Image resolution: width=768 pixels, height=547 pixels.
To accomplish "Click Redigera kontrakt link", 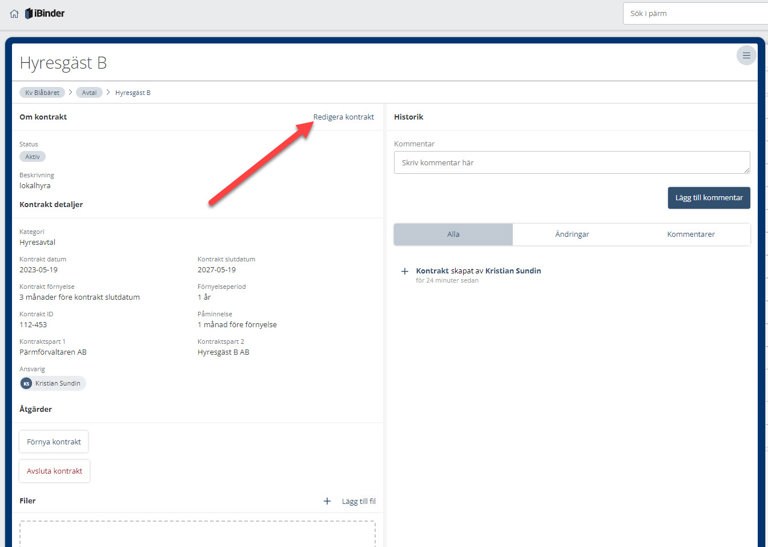I will point(343,117).
